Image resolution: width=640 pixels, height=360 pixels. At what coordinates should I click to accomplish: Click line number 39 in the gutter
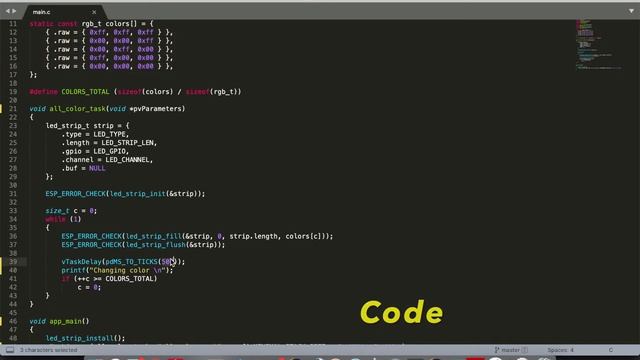click(13, 262)
